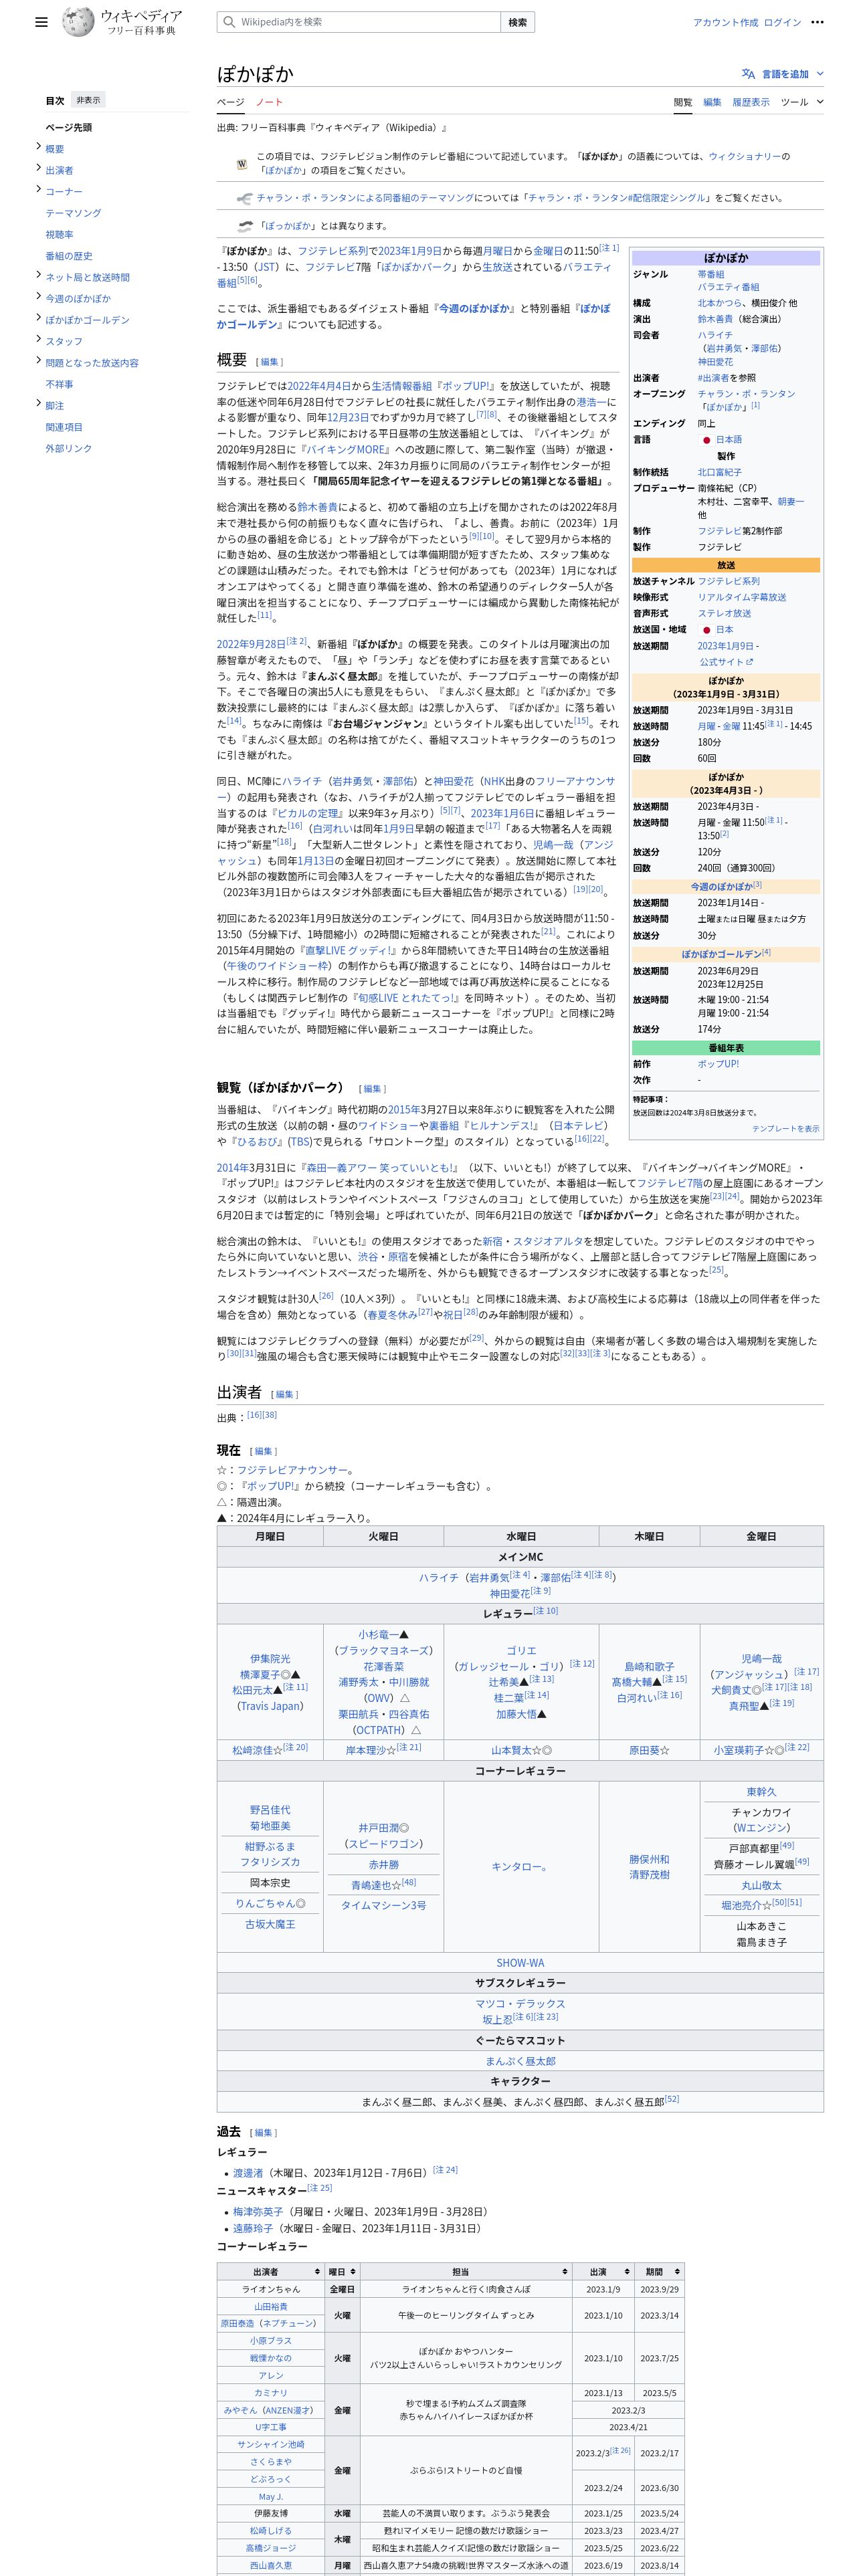859x2576 pixels.
Task: Open the three-dots personal tools menu
Action: point(817,22)
